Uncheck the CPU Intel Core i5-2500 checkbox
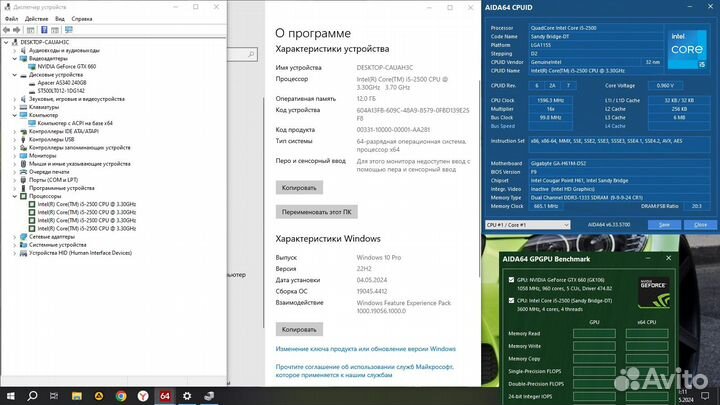 [511, 301]
